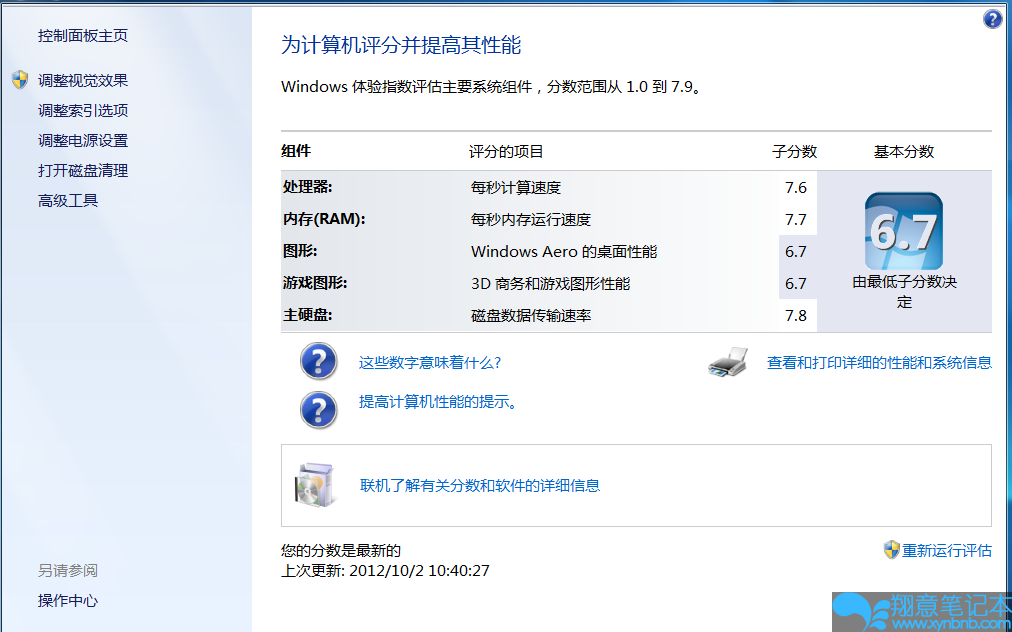Click the 游戏图形 row label
The image size is (1012, 632).
315,283
